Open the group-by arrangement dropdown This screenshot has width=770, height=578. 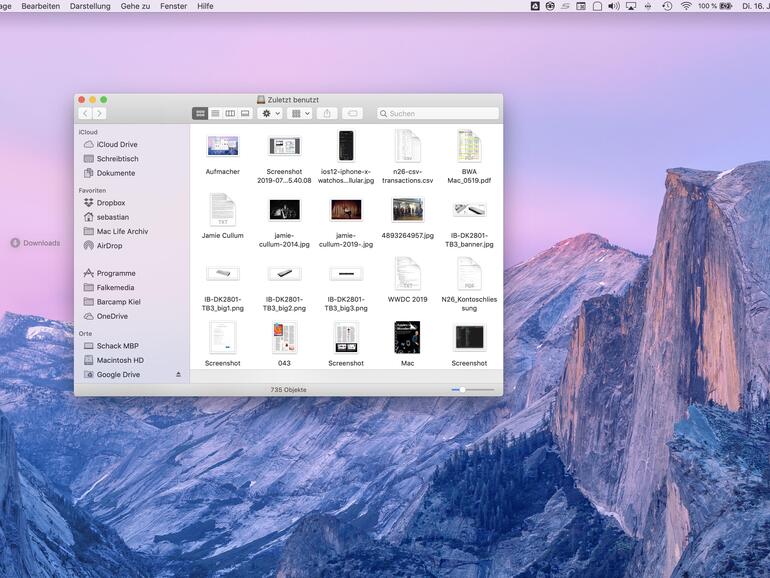pyautogui.click(x=299, y=114)
